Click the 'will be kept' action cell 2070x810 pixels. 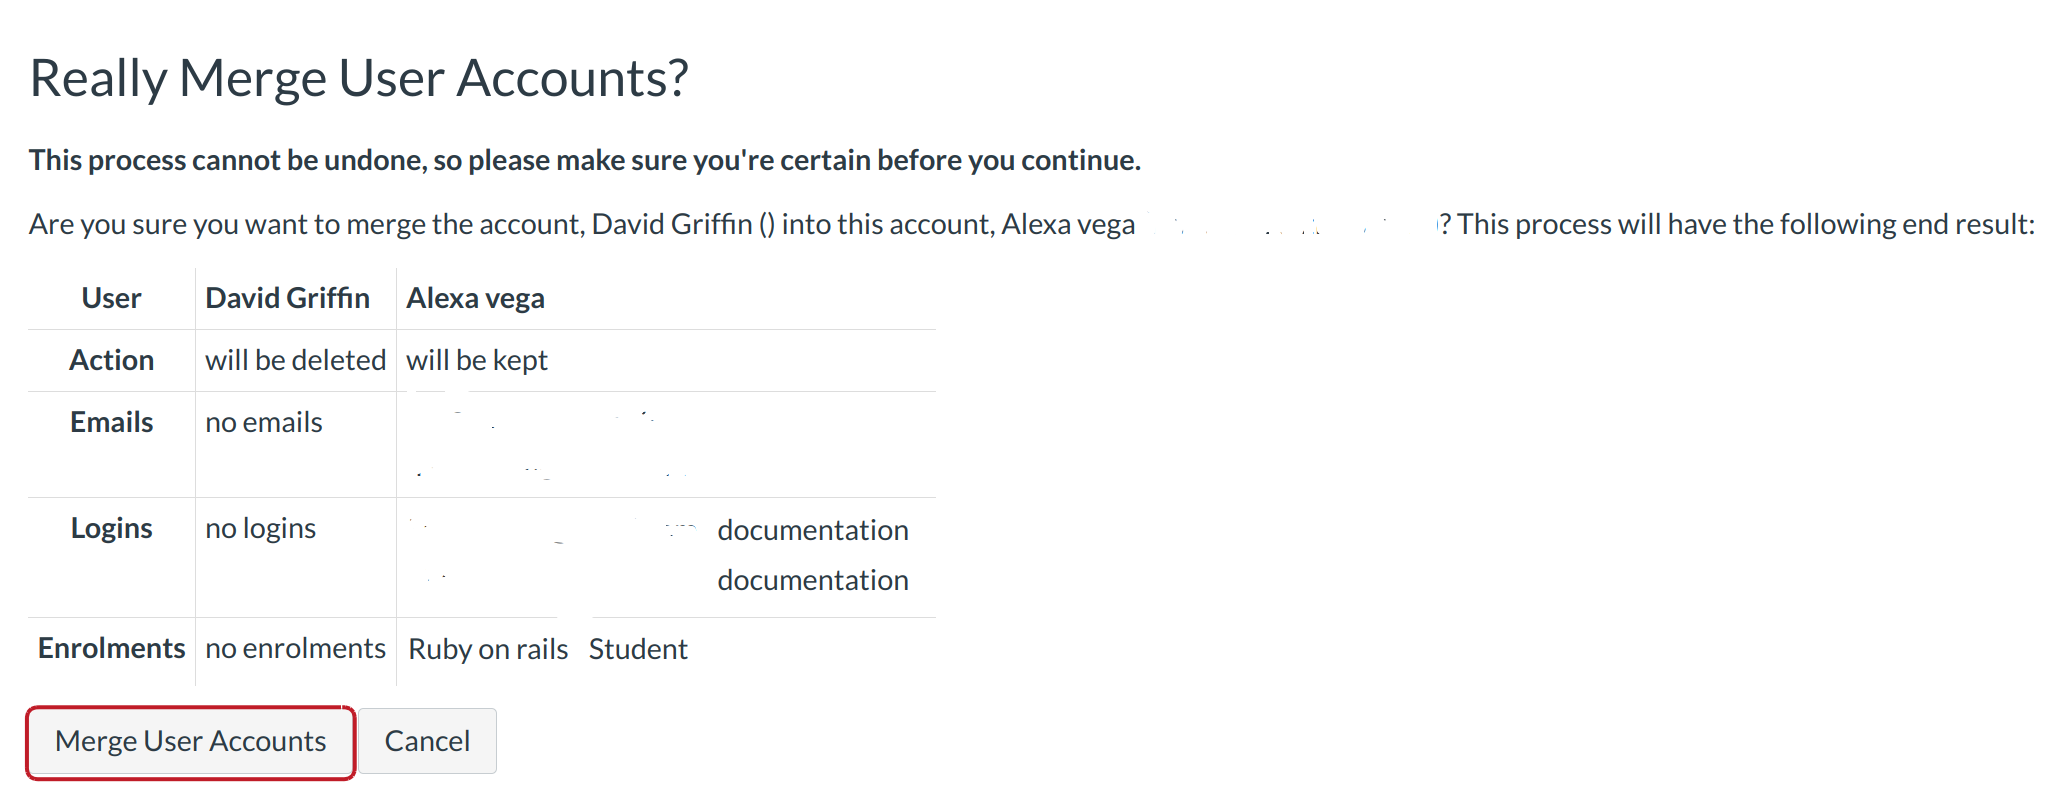[x=477, y=360]
